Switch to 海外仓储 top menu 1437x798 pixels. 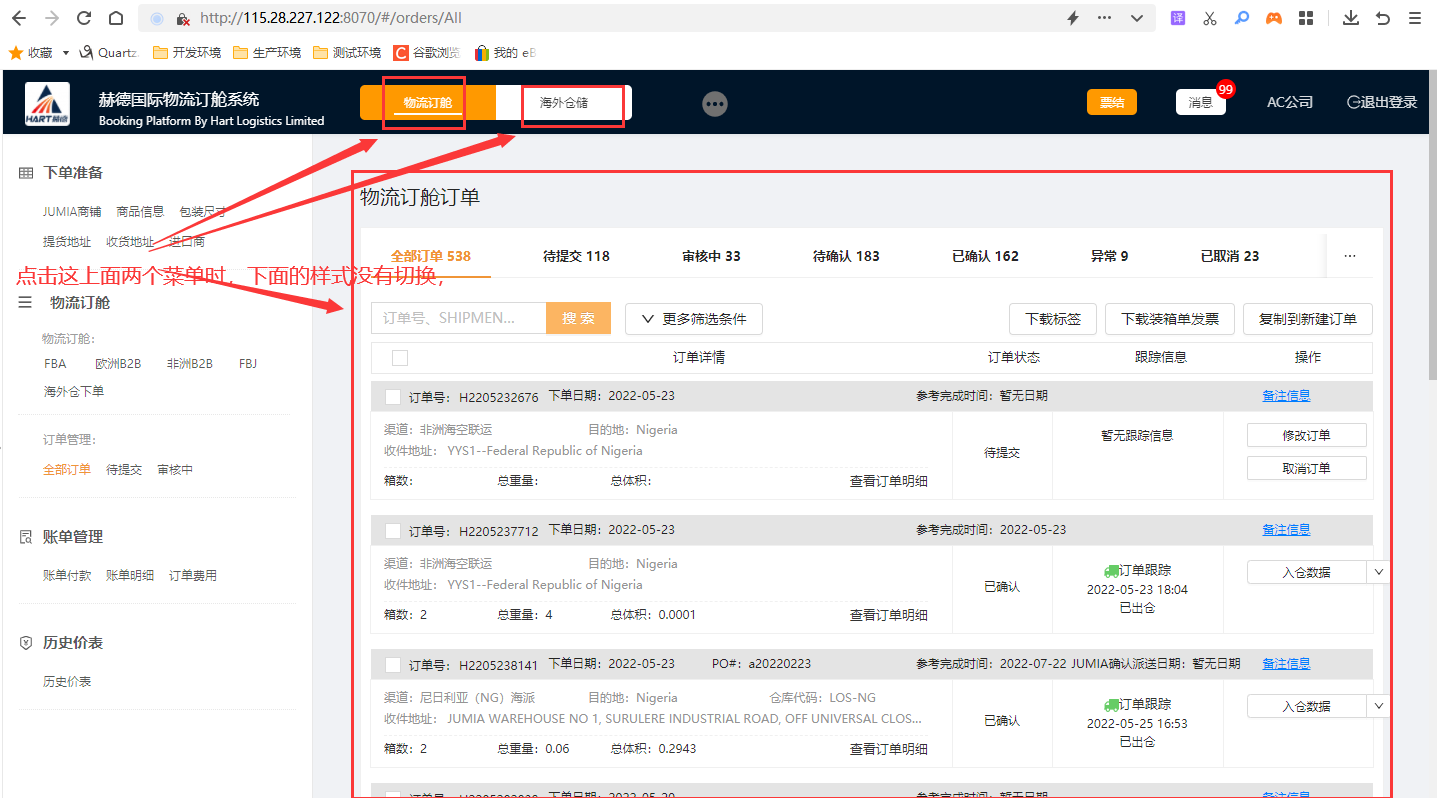pyautogui.click(x=564, y=103)
